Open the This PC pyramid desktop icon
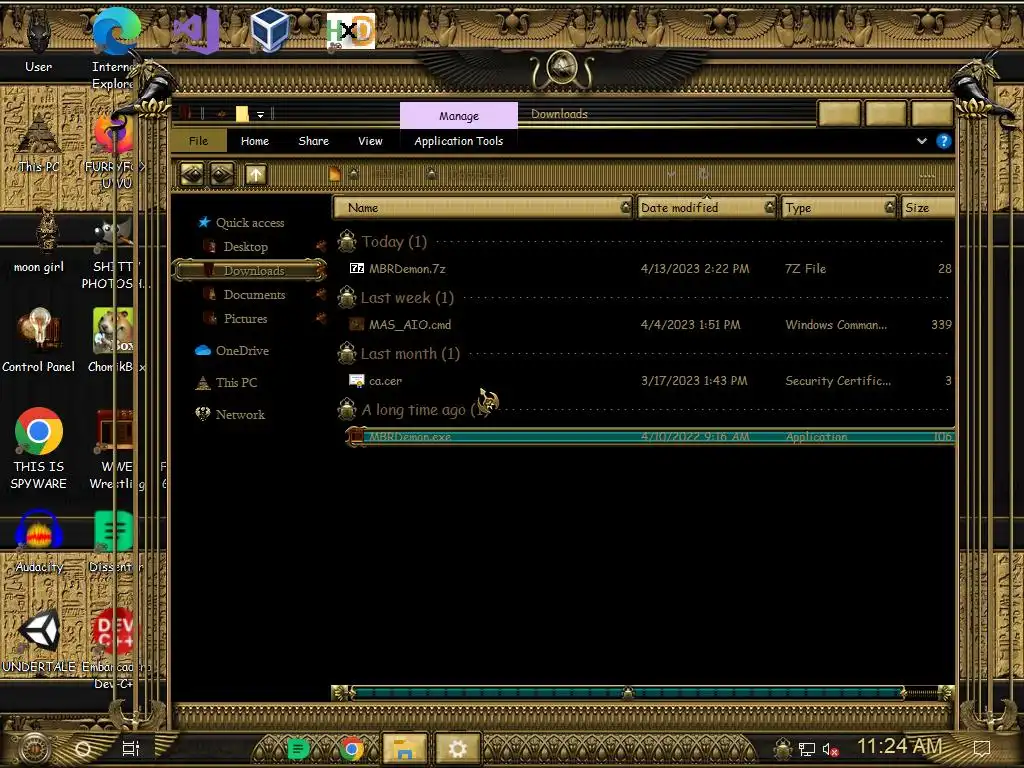This screenshot has height=768, width=1024. [x=39, y=142]
